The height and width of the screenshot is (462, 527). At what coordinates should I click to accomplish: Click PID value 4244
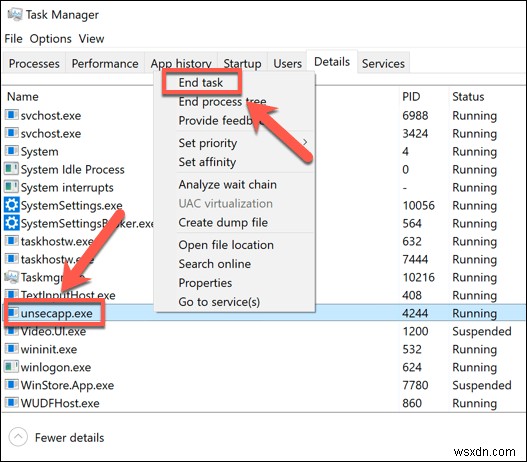tap(415, 313)
